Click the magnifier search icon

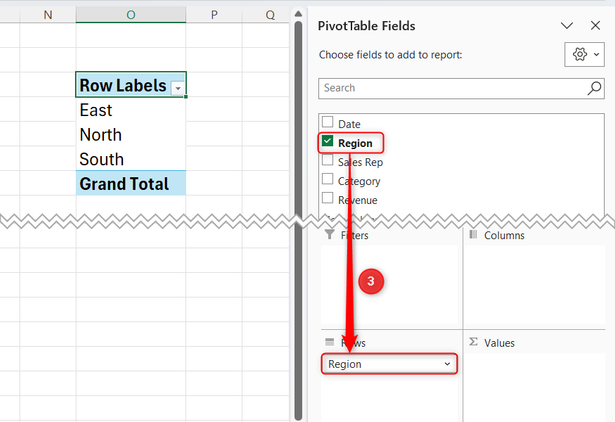click(x=594, y=88)
